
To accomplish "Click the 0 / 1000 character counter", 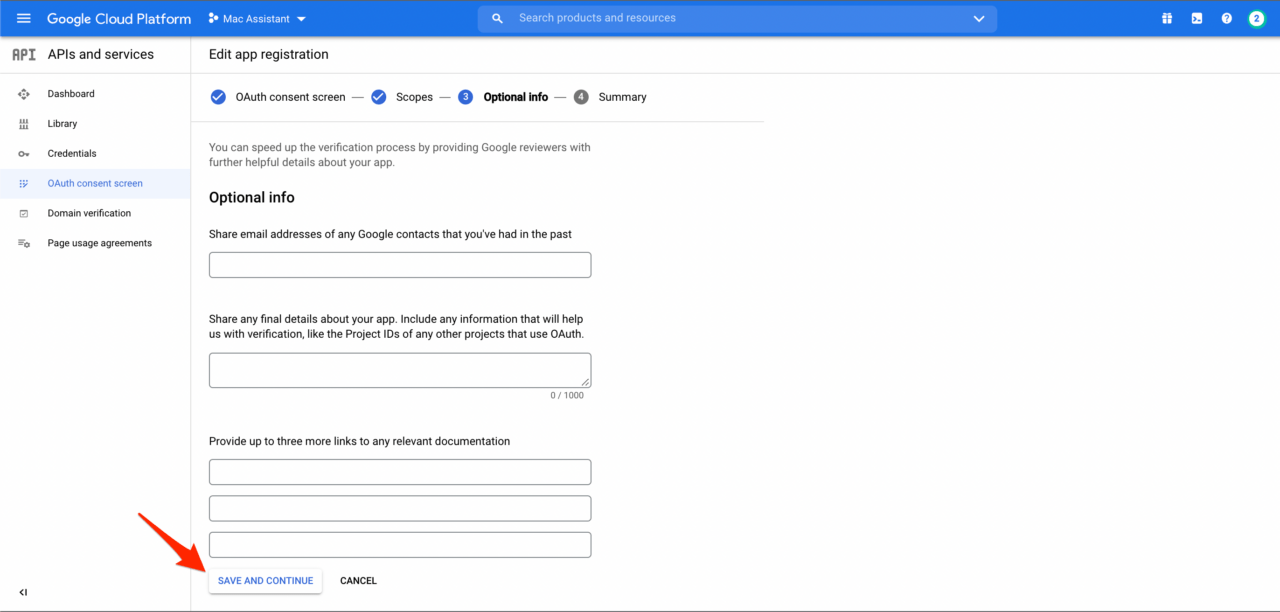I will pos(567,396).
